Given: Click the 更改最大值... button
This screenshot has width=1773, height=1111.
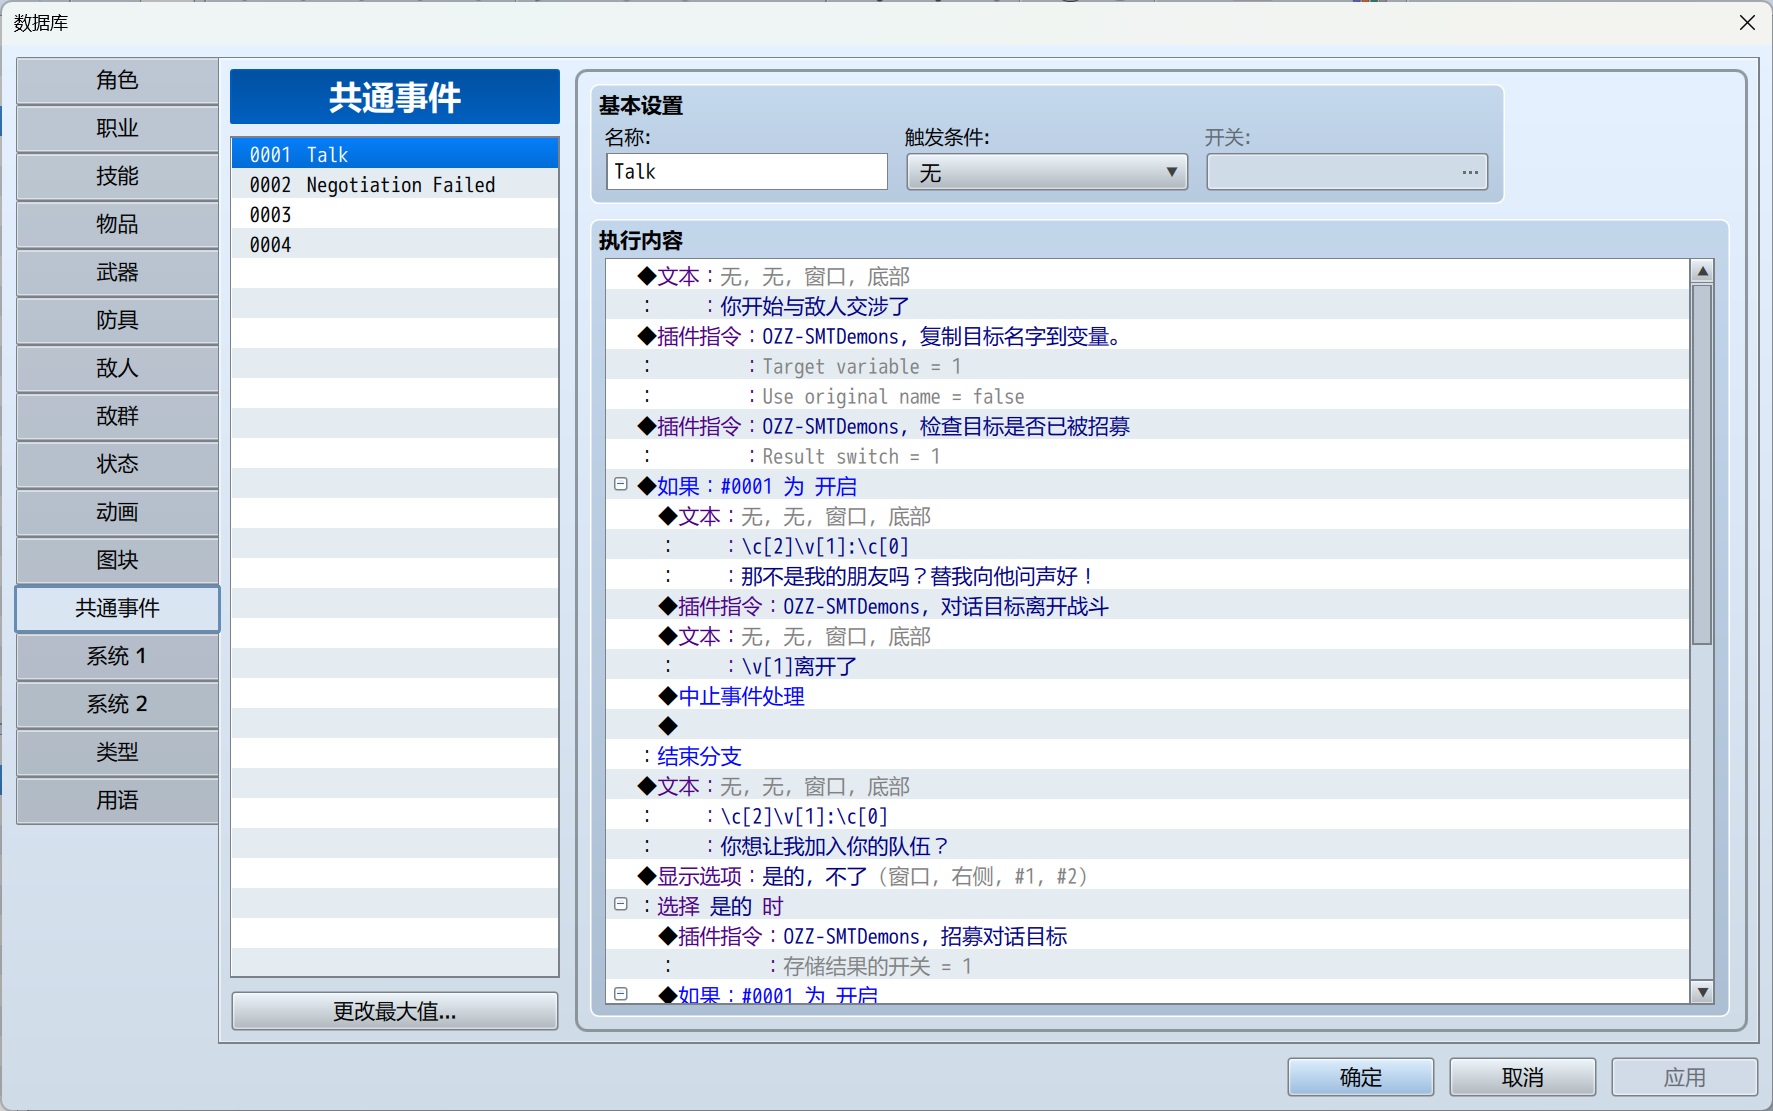Looking at the screenshot, I should (395, 1011).
